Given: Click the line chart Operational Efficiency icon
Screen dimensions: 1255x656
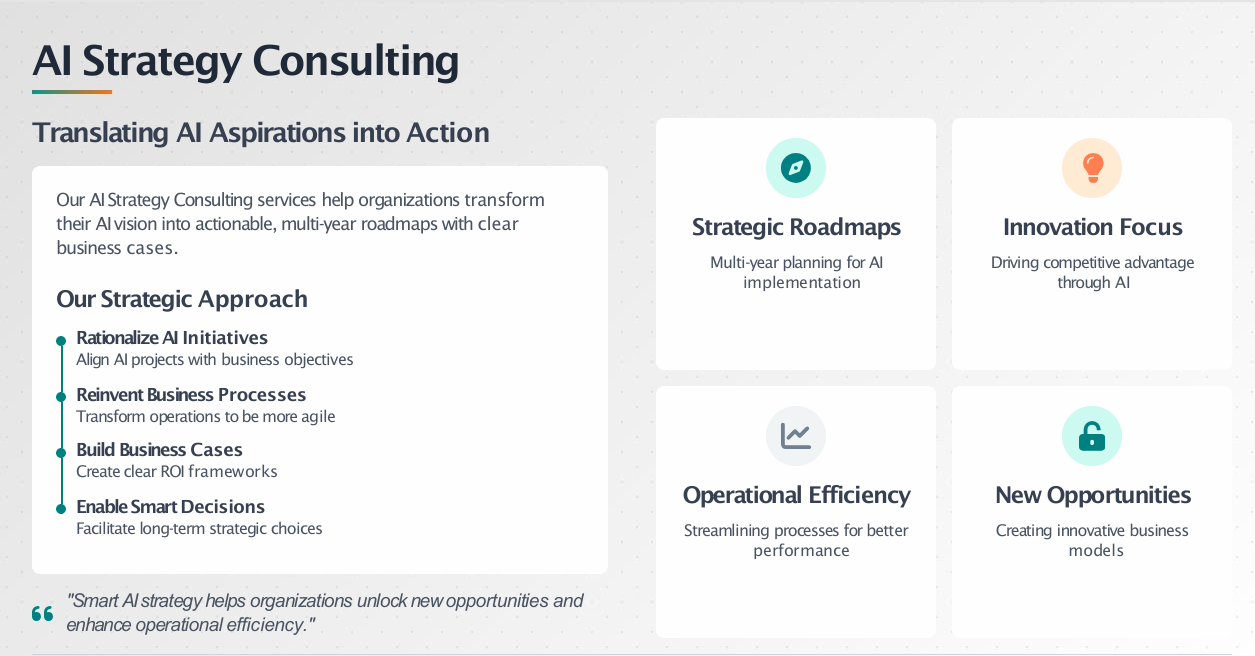Looking at the screenshot, I should [796, 436].
